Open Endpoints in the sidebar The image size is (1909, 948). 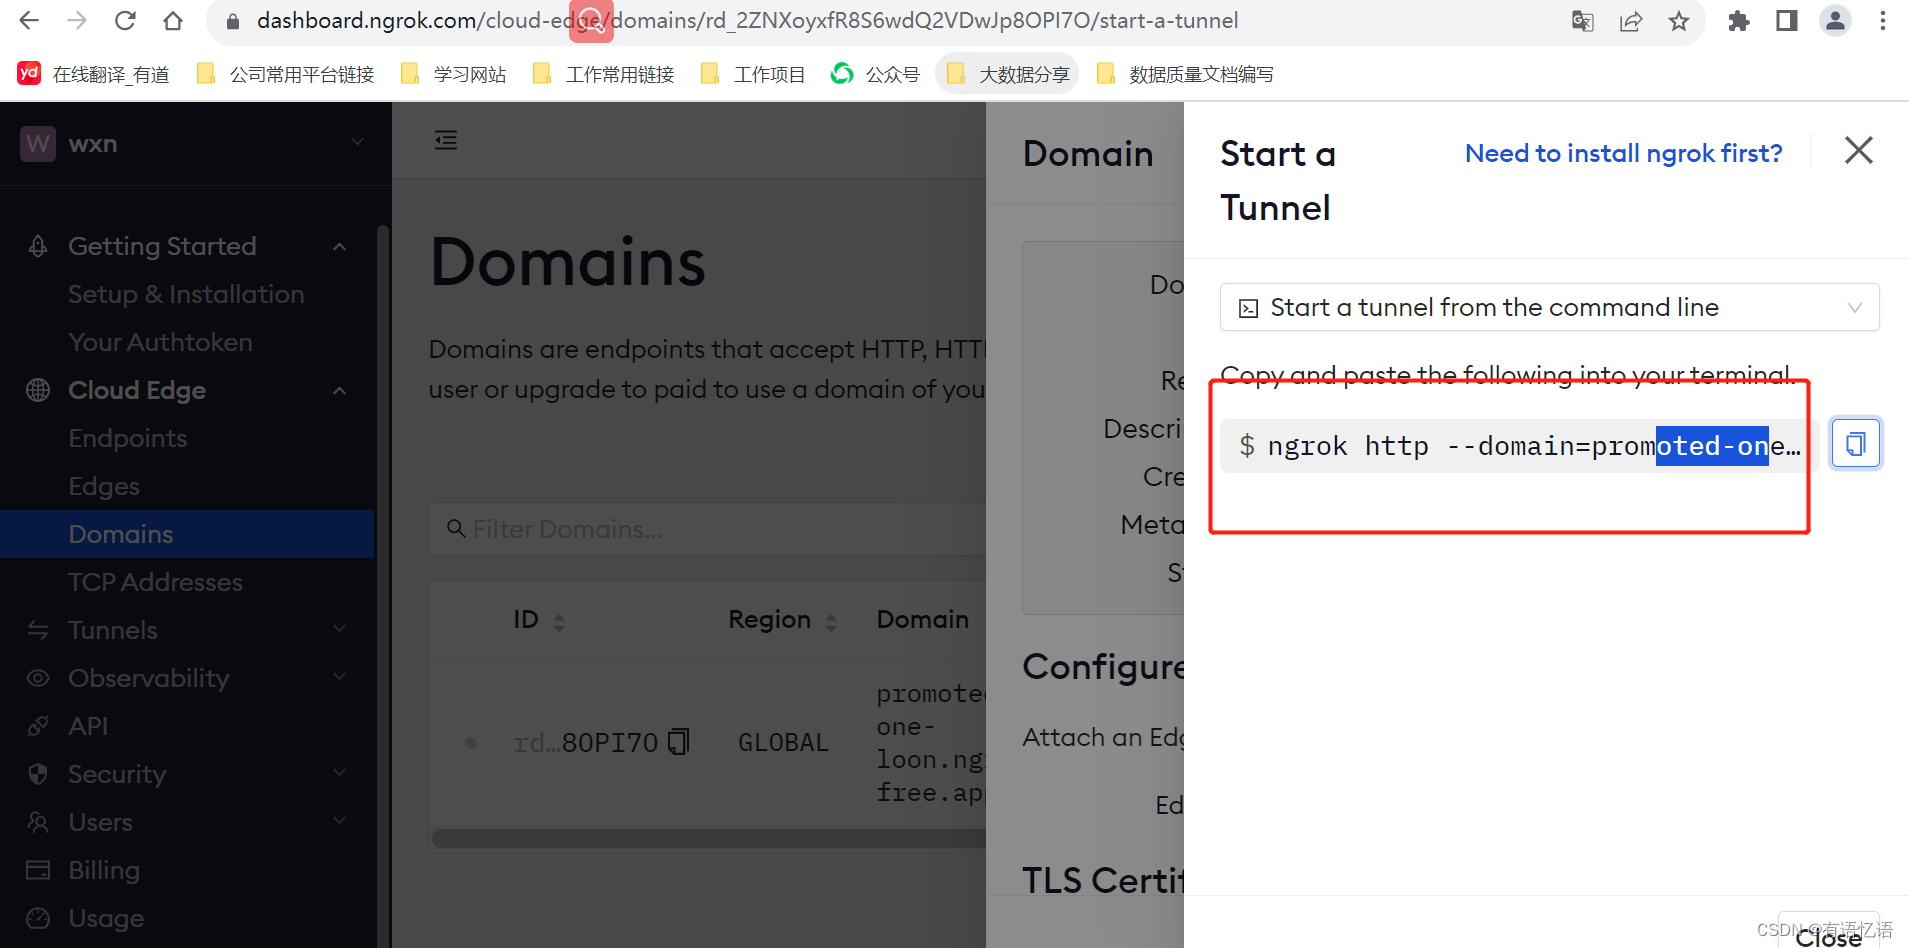point(128,438)
